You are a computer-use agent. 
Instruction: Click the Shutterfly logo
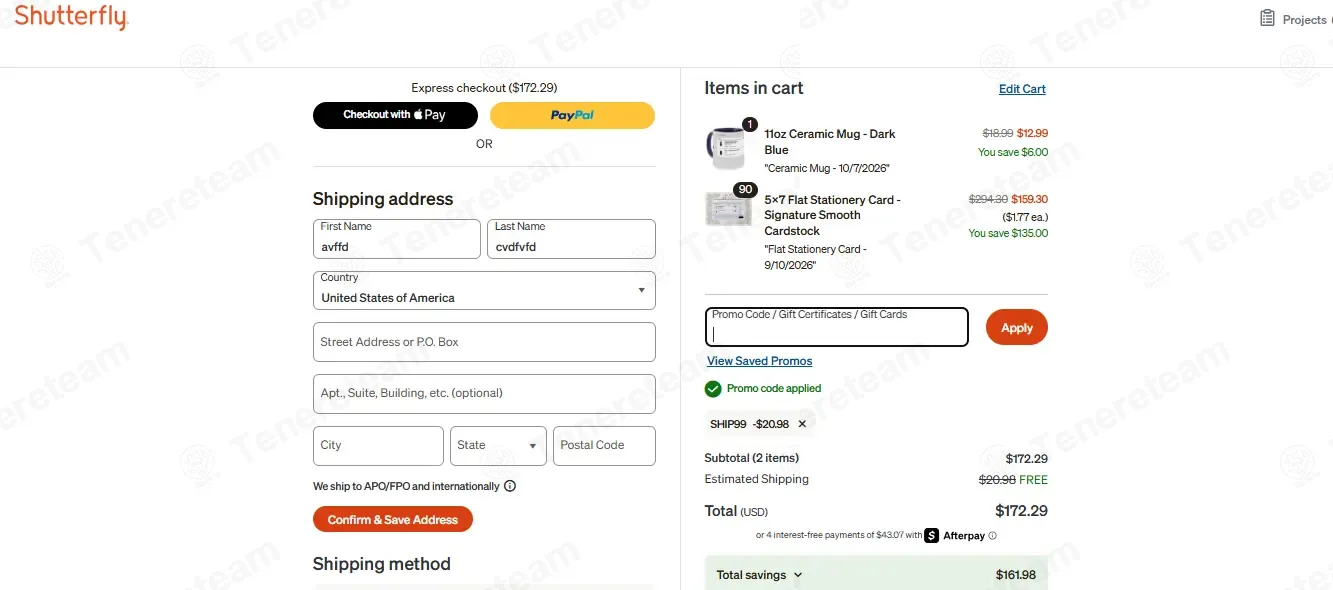[71, 17]
